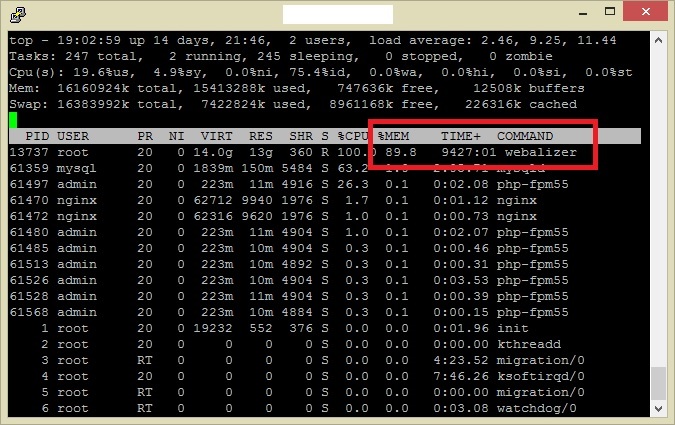Click PID 61528 in the process list
The height and width of the screenshot is (425, 675).
click(x=29, y=296)
